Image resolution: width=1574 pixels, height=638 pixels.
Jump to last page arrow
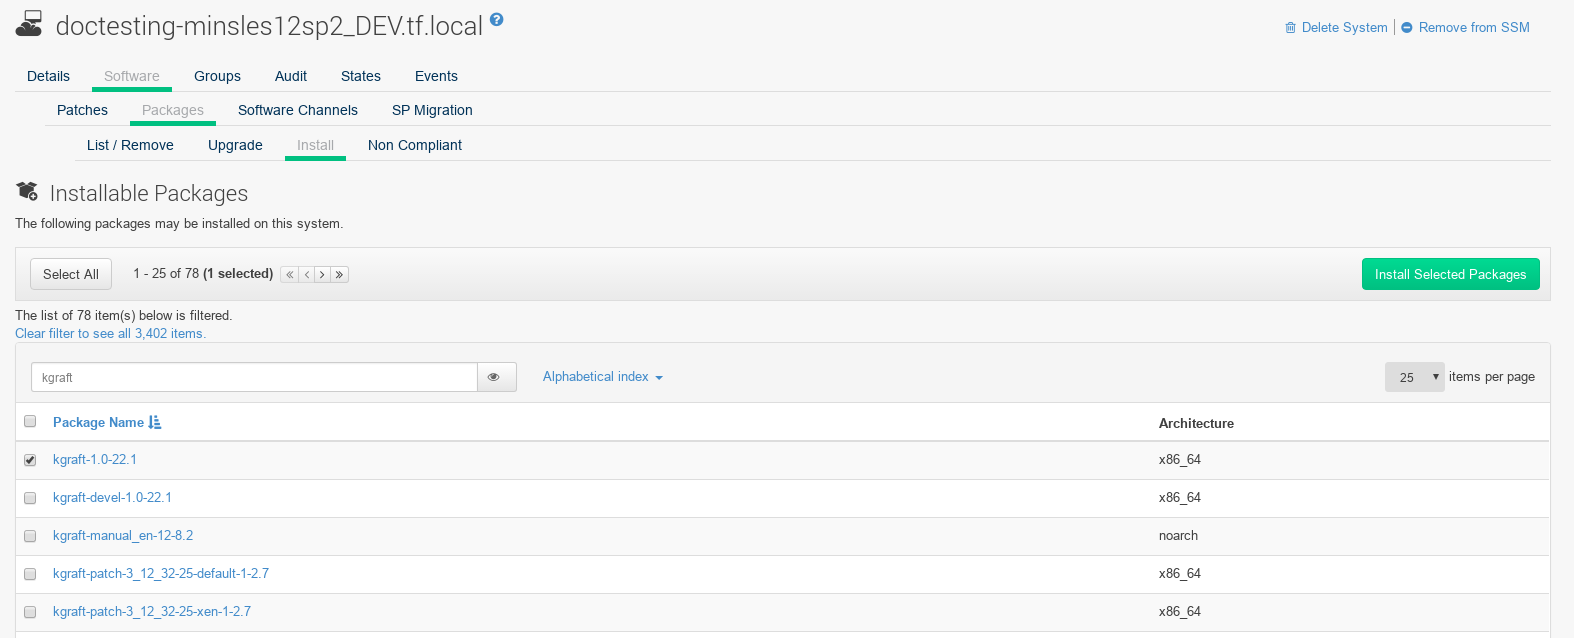point(340,274)
